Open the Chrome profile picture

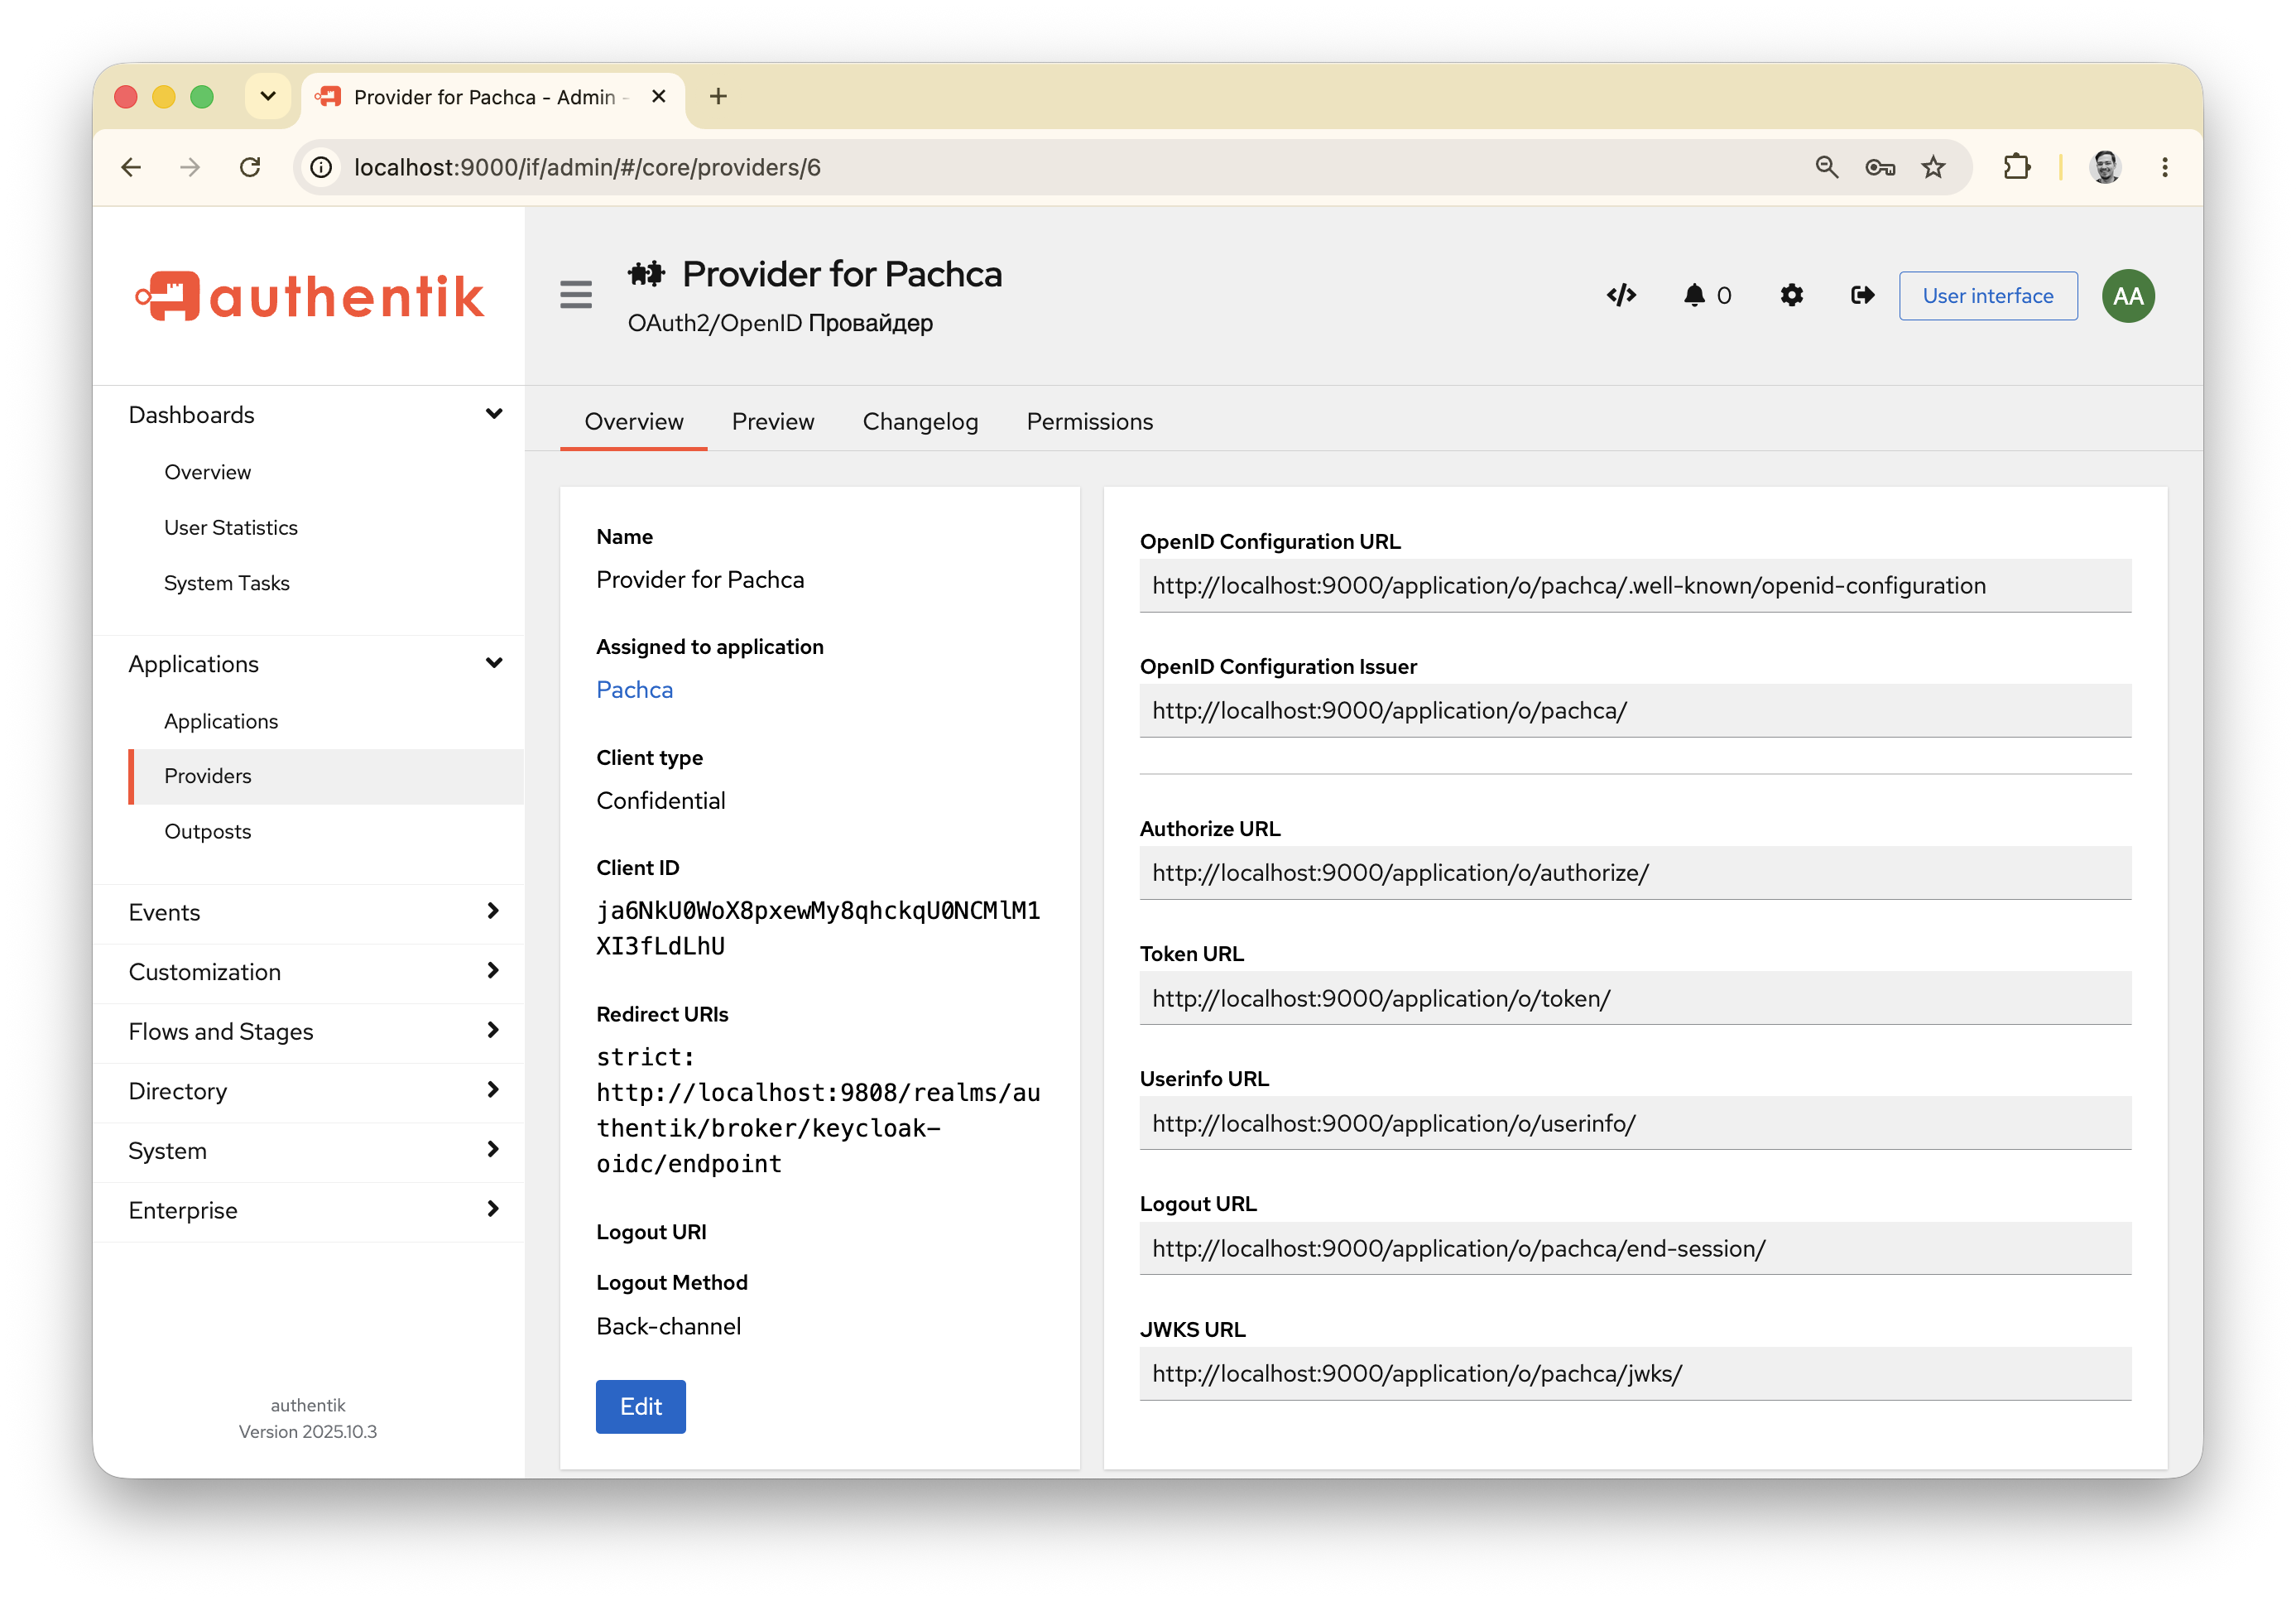2105,167
